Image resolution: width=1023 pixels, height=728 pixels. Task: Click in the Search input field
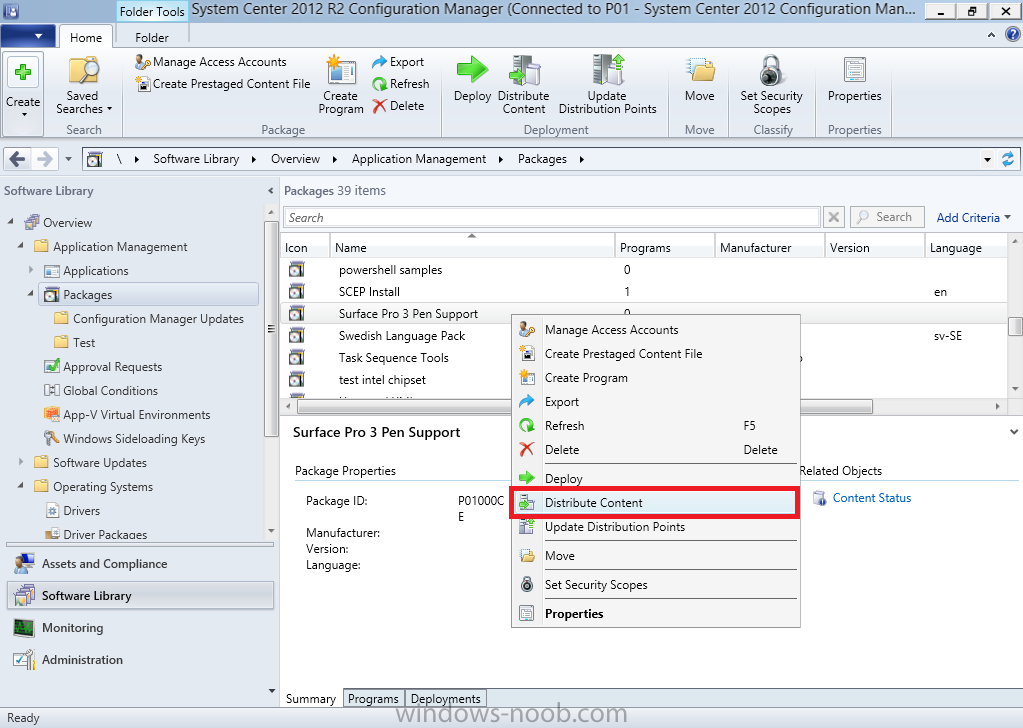[551, 217]
